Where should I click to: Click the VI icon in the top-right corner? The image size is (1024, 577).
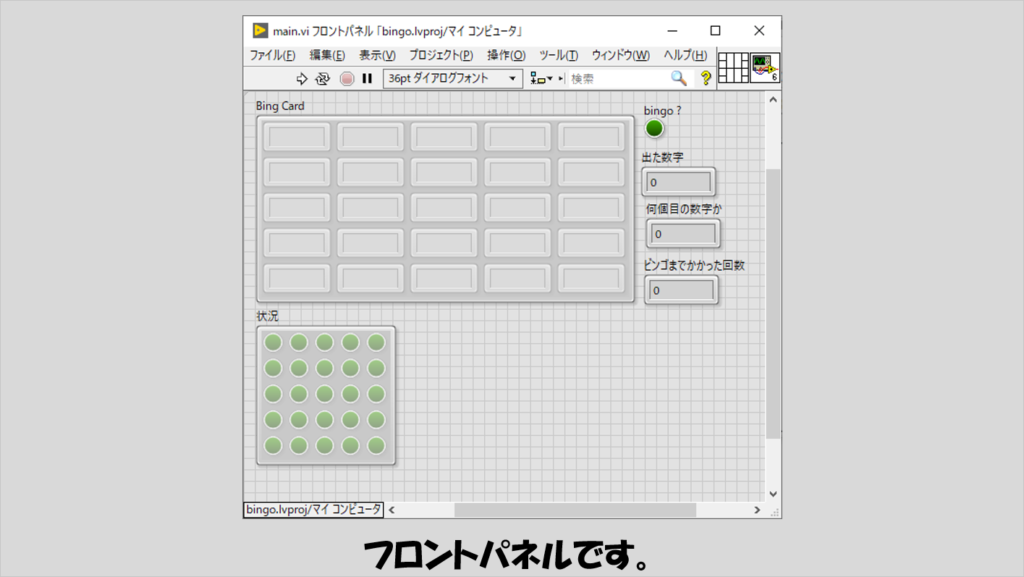[x=765, y=67]
